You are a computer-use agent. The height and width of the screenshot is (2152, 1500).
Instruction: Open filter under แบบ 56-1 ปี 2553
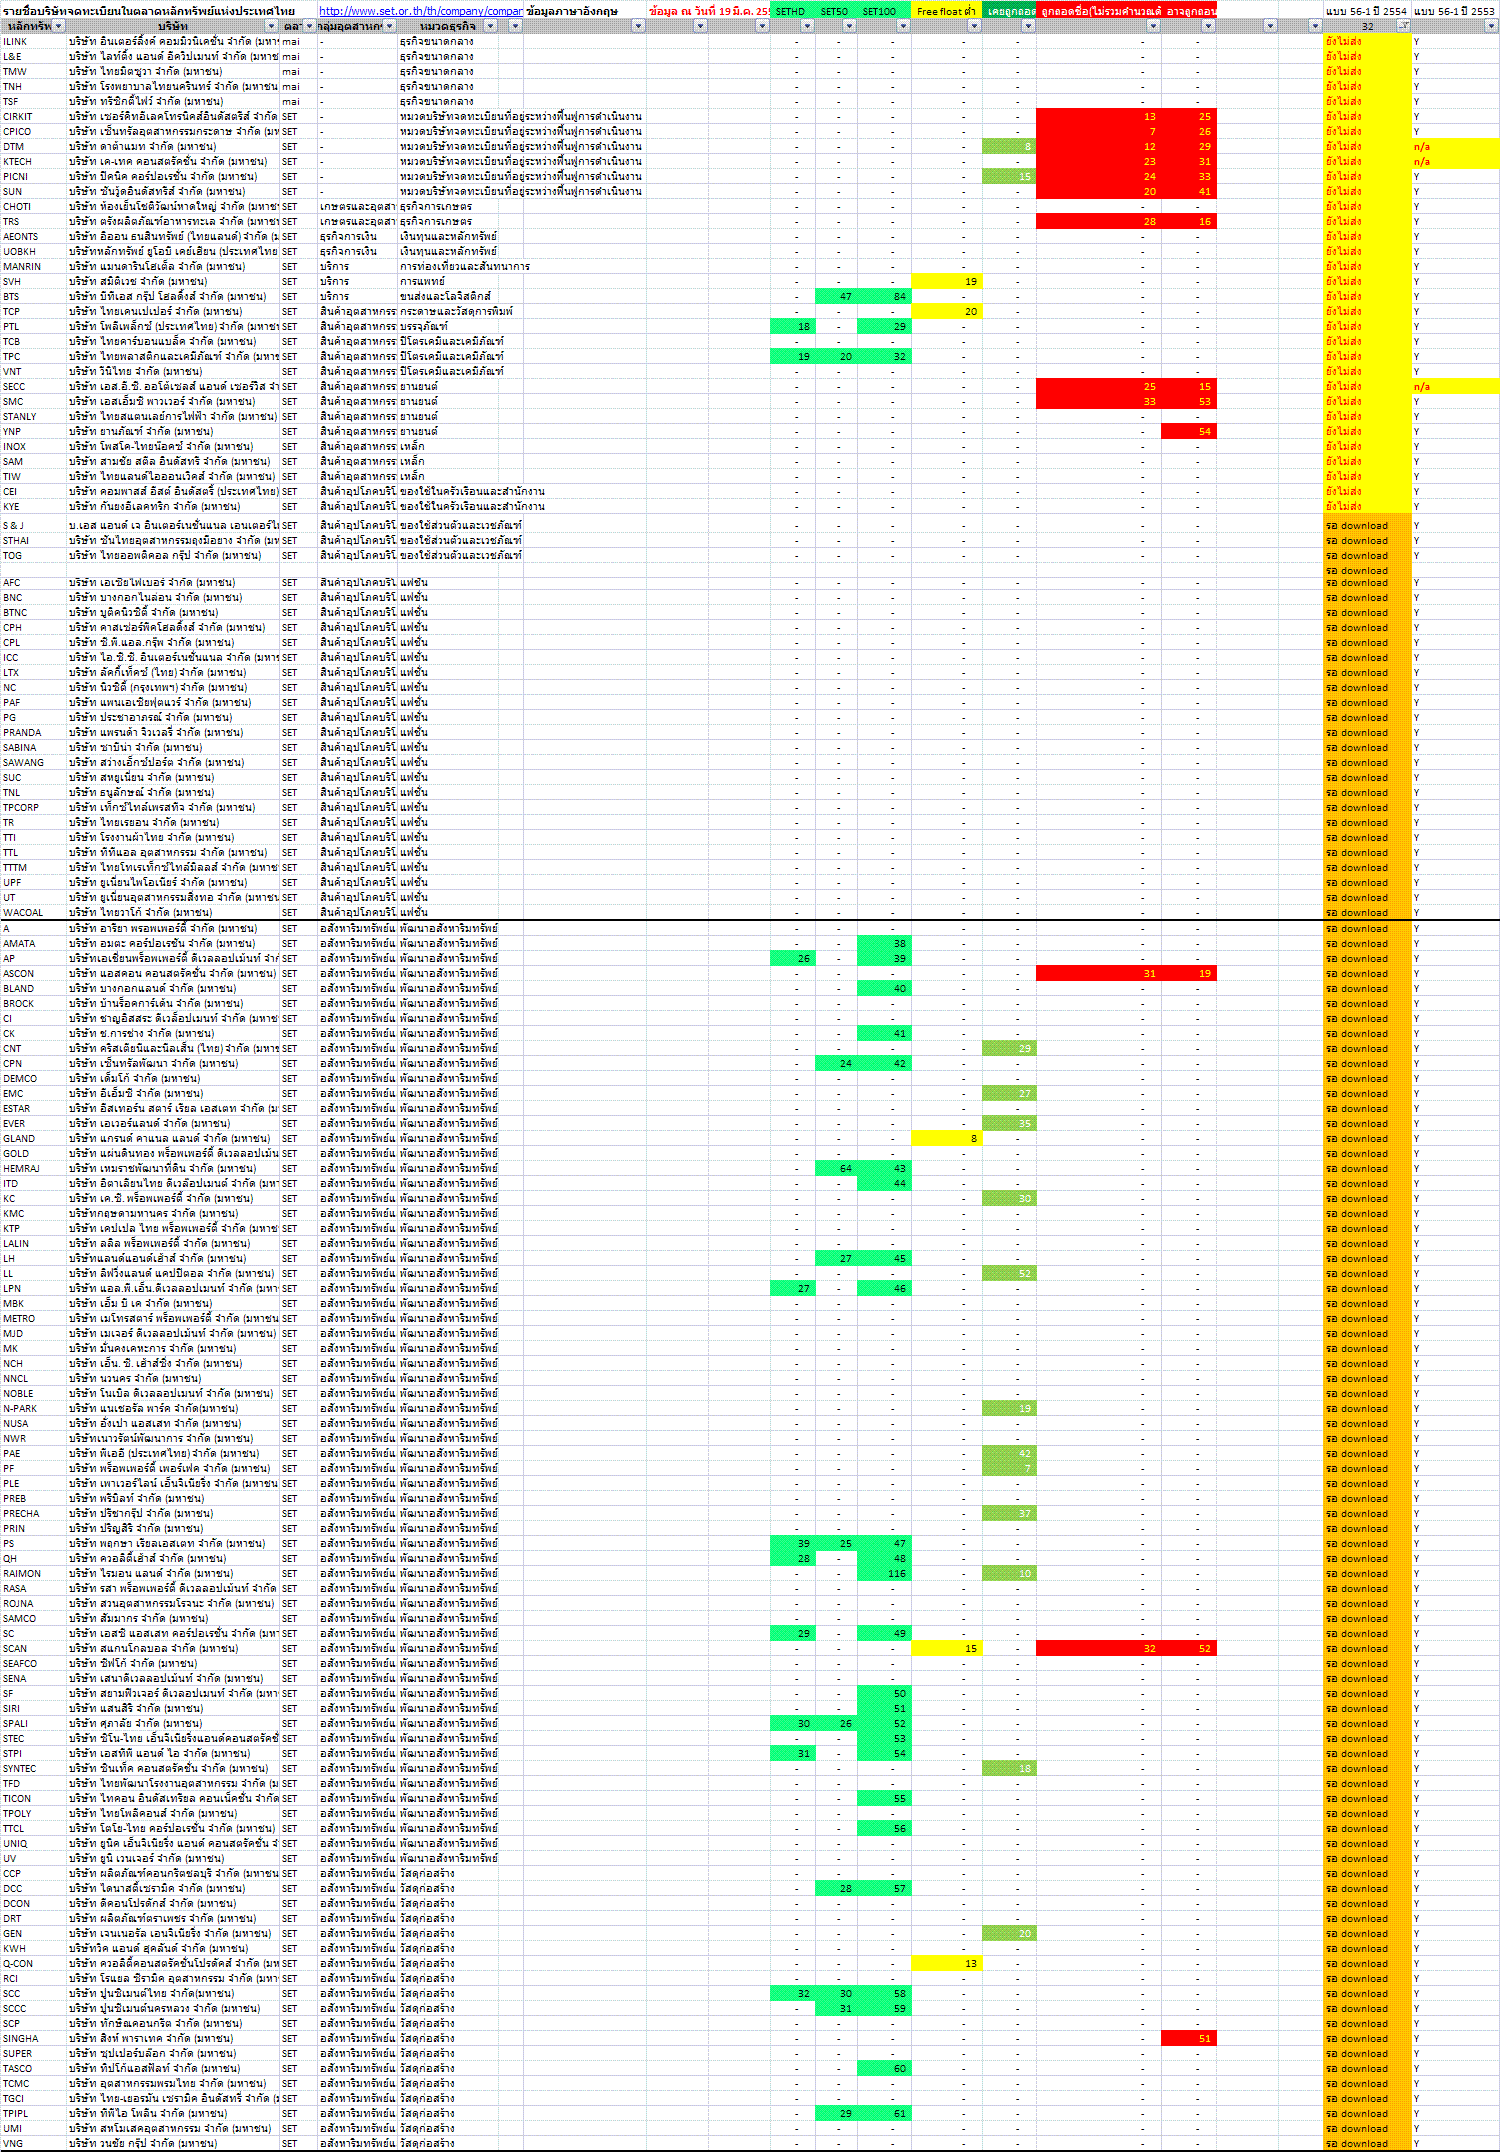pyautogui.click(x=1491, y=26)
